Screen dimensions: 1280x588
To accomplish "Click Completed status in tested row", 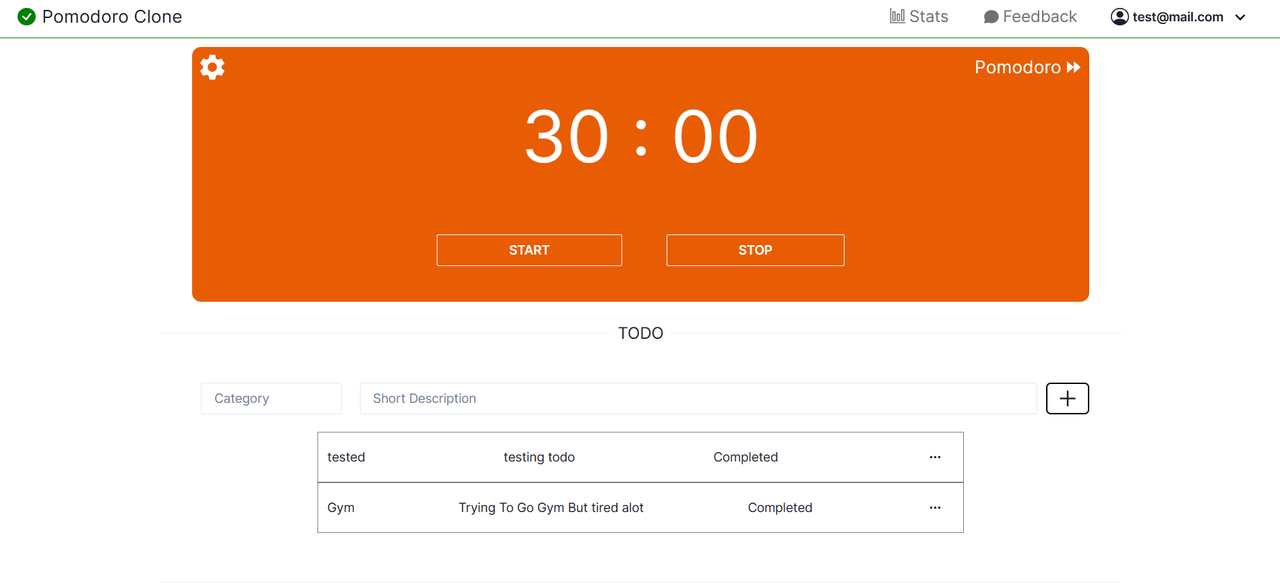I will tap(745, 457).
